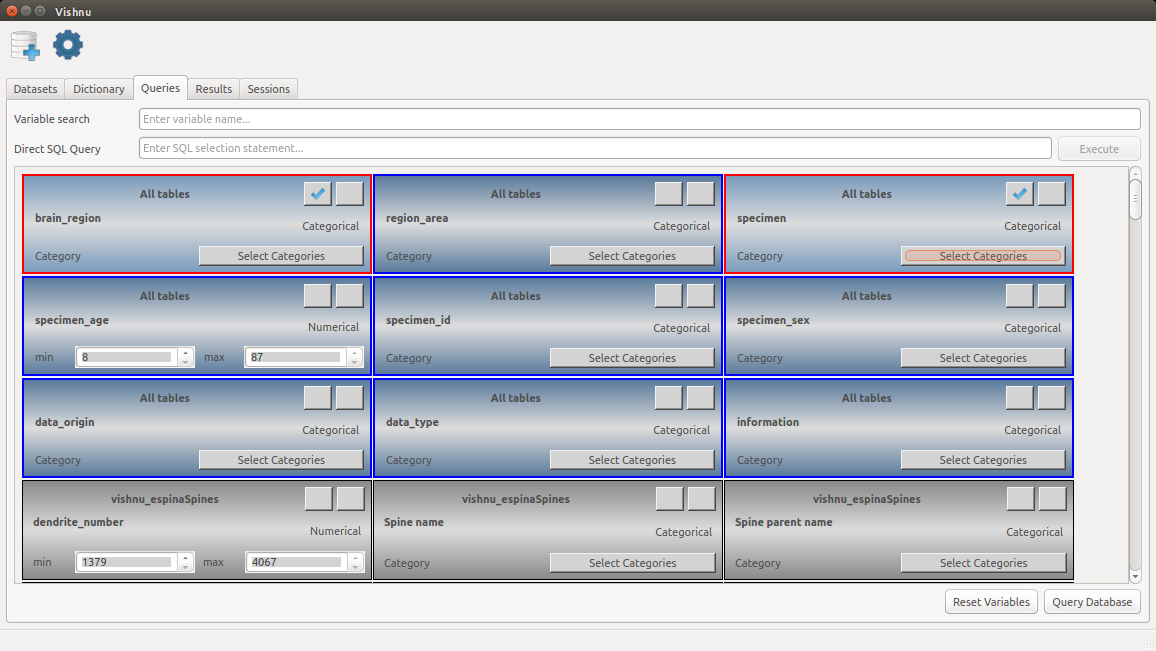Image resolution: width=1156 pixels, height=651 pixels.
Task: Click the Numerical label on specimen_age card
Action: [x=333, y=327]
